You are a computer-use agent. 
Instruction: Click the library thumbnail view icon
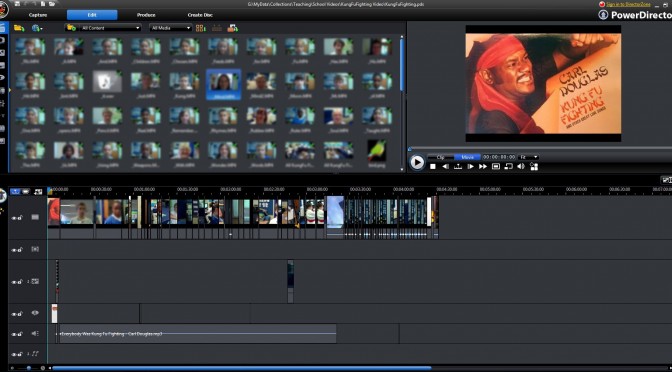tap(201, 28)
